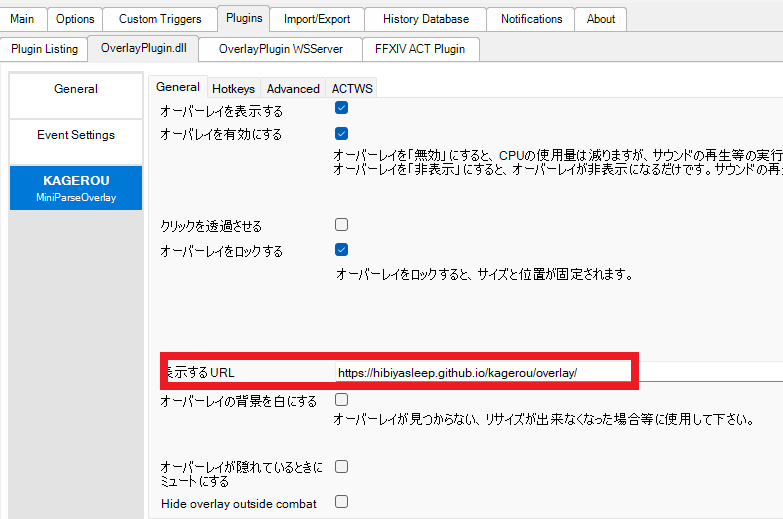Switch to the Notifications tab
The image size is (783, 519).
point(531,19)
